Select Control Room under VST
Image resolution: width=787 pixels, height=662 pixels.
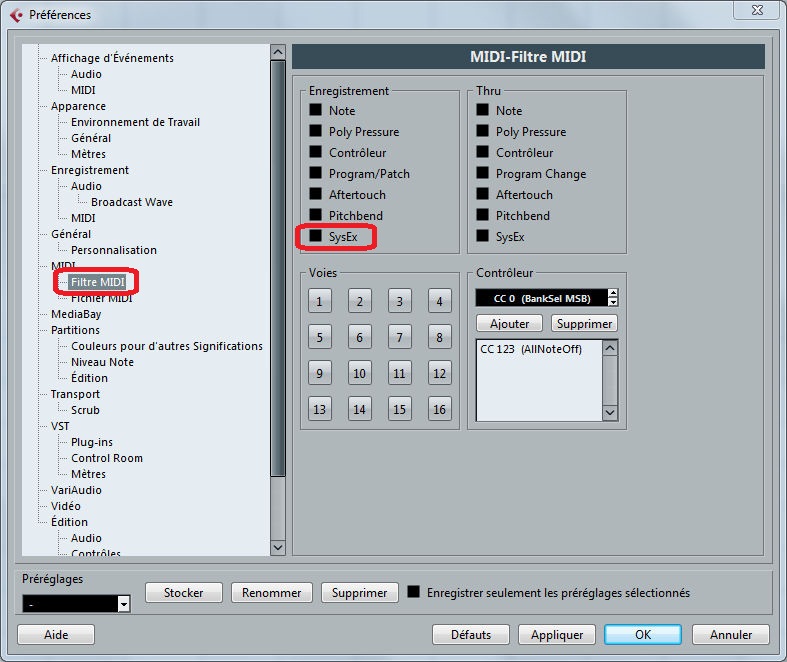[106, 458]
